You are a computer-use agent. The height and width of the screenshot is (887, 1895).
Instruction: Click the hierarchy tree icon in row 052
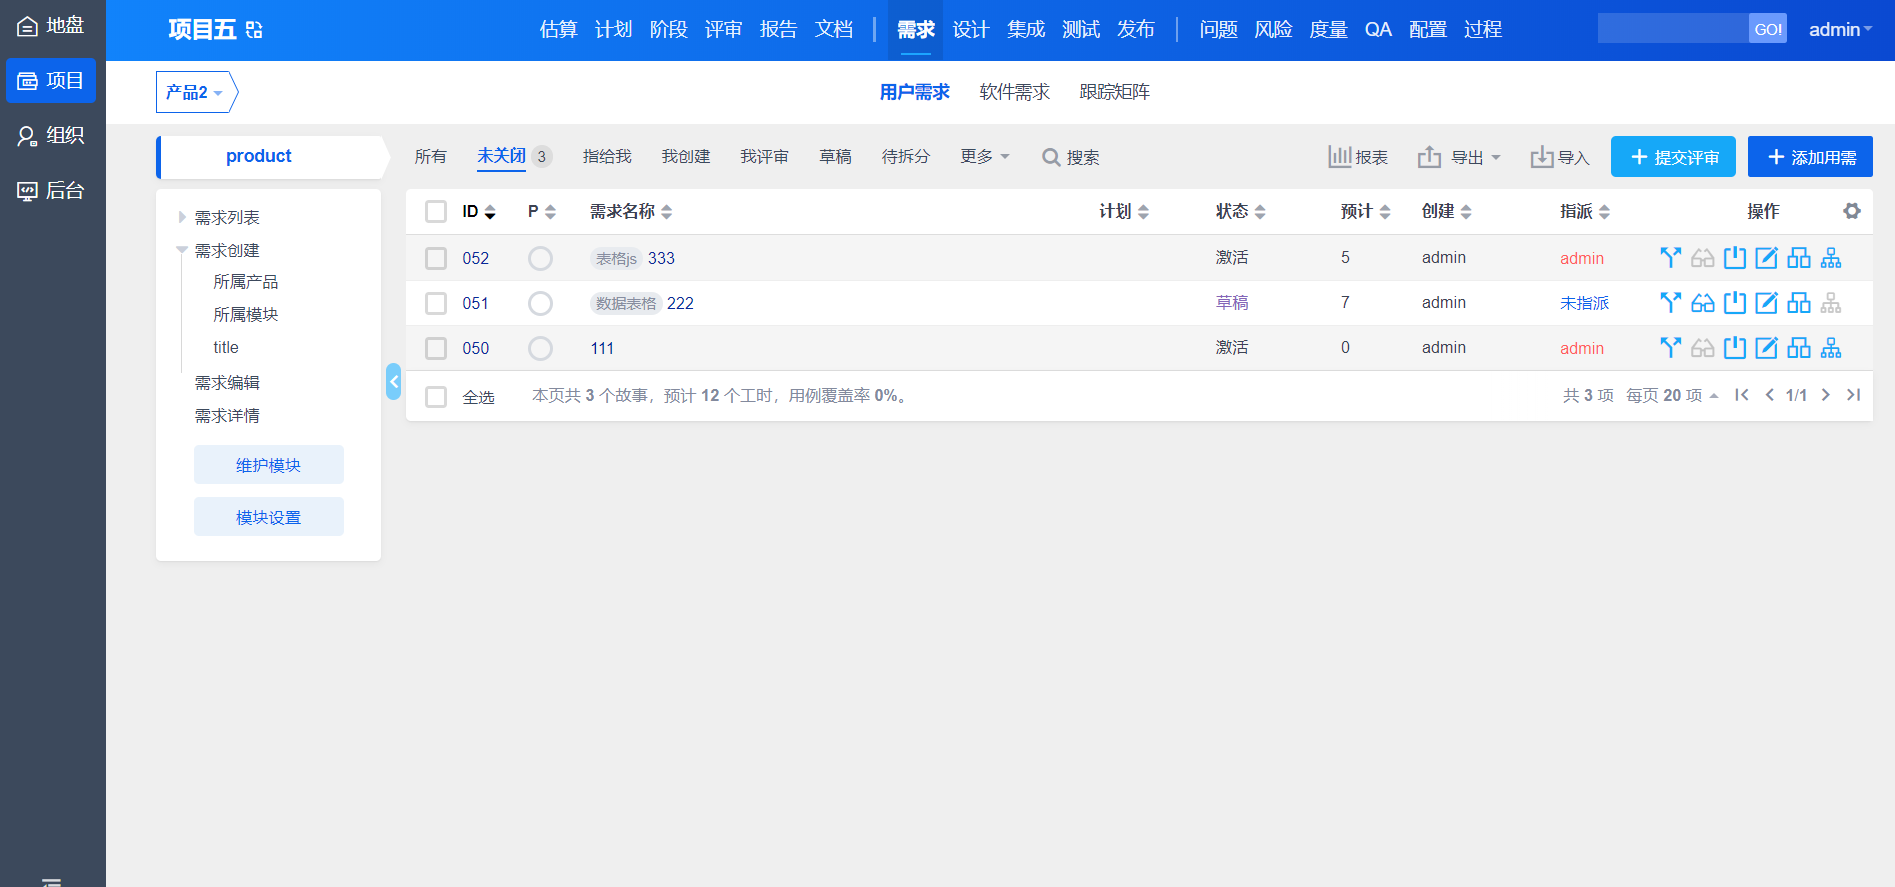coord(1831,258)
